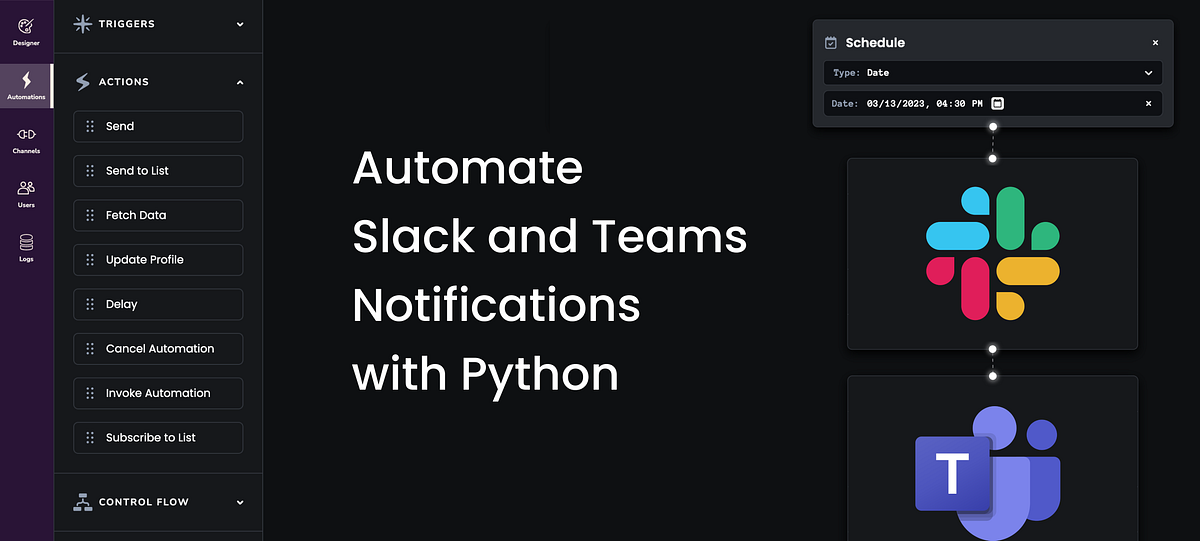Close the Schedule panel
This screenshot has width=1200, height=541.
pyautogui.click(x=1155, y=43)
